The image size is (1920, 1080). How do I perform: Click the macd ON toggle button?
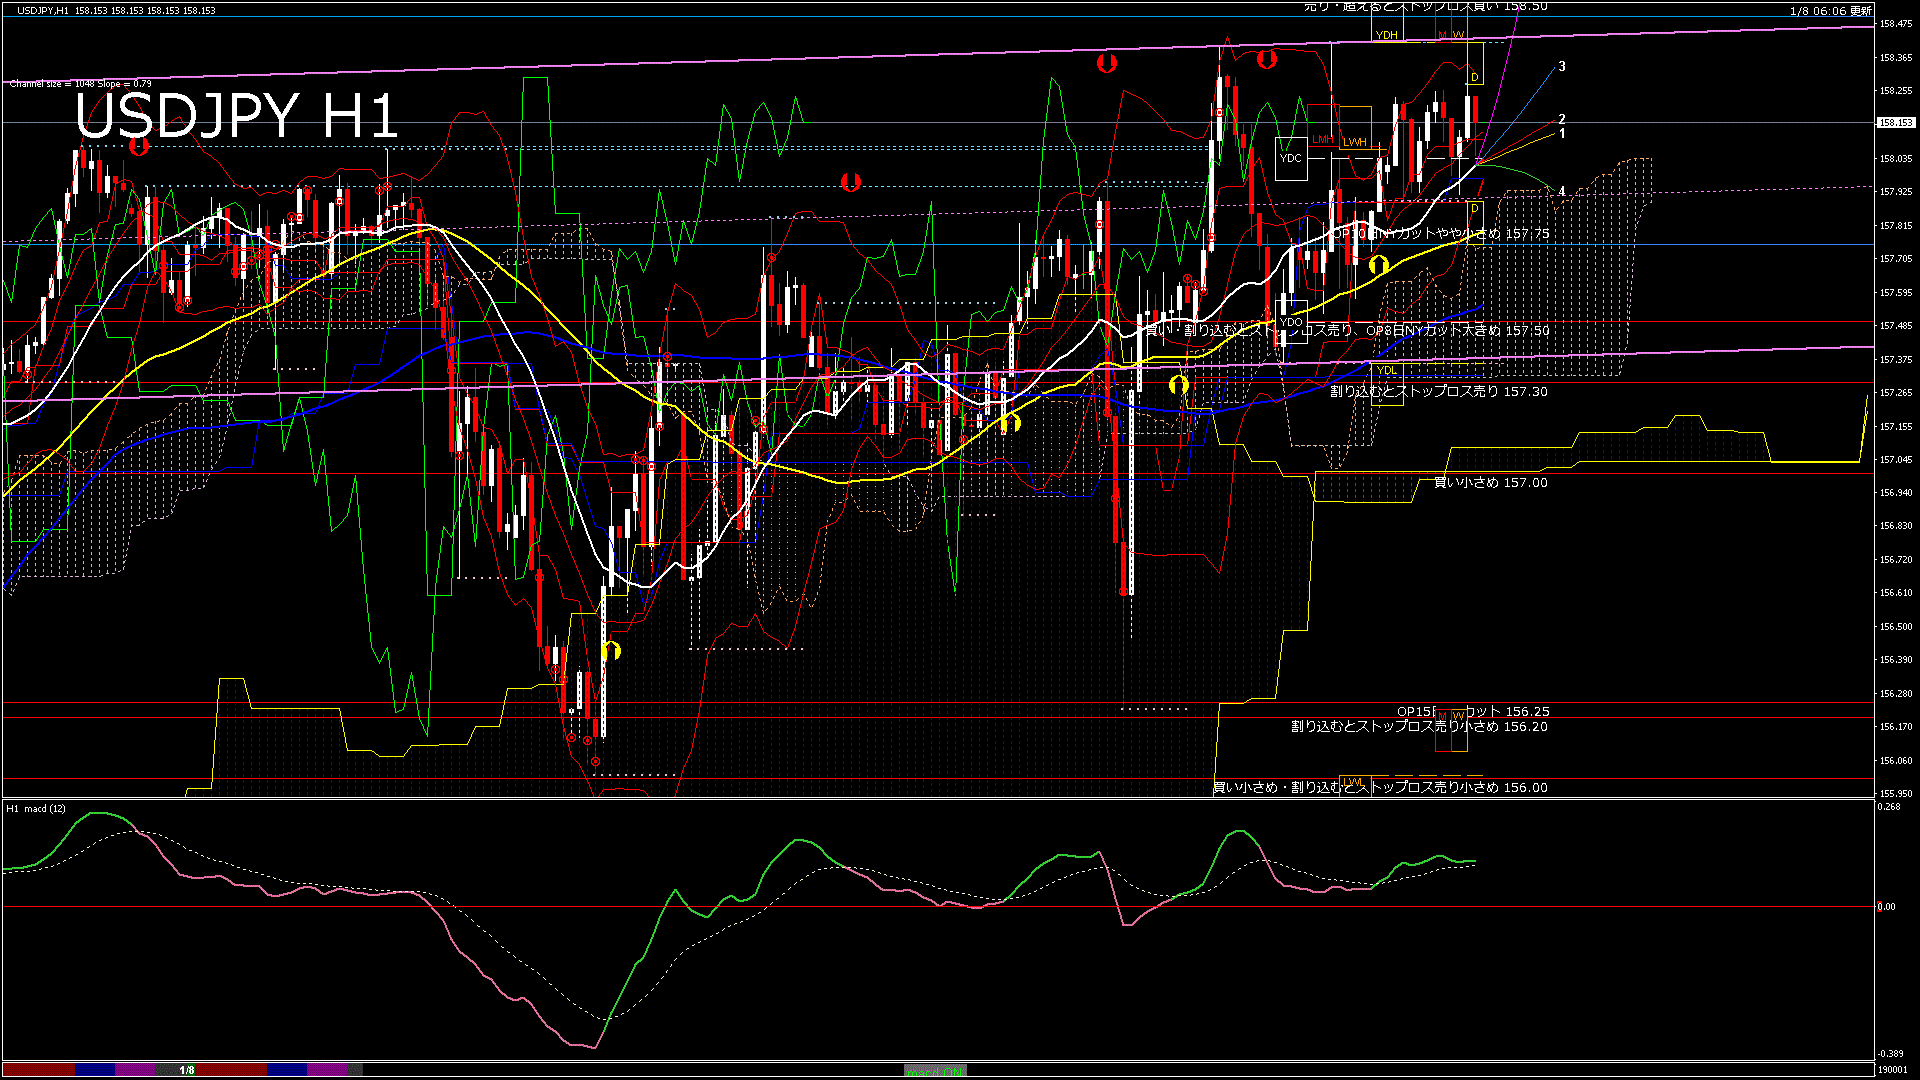(935, 1071)
